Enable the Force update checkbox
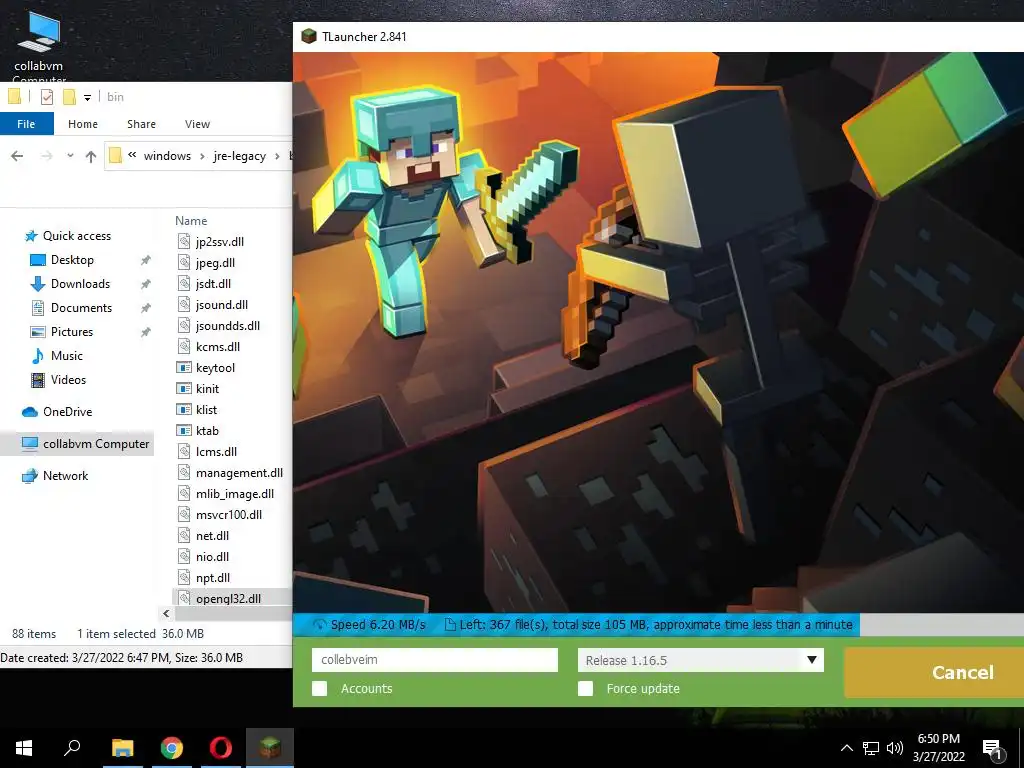 pyautogui.click(x=586, y=688)
